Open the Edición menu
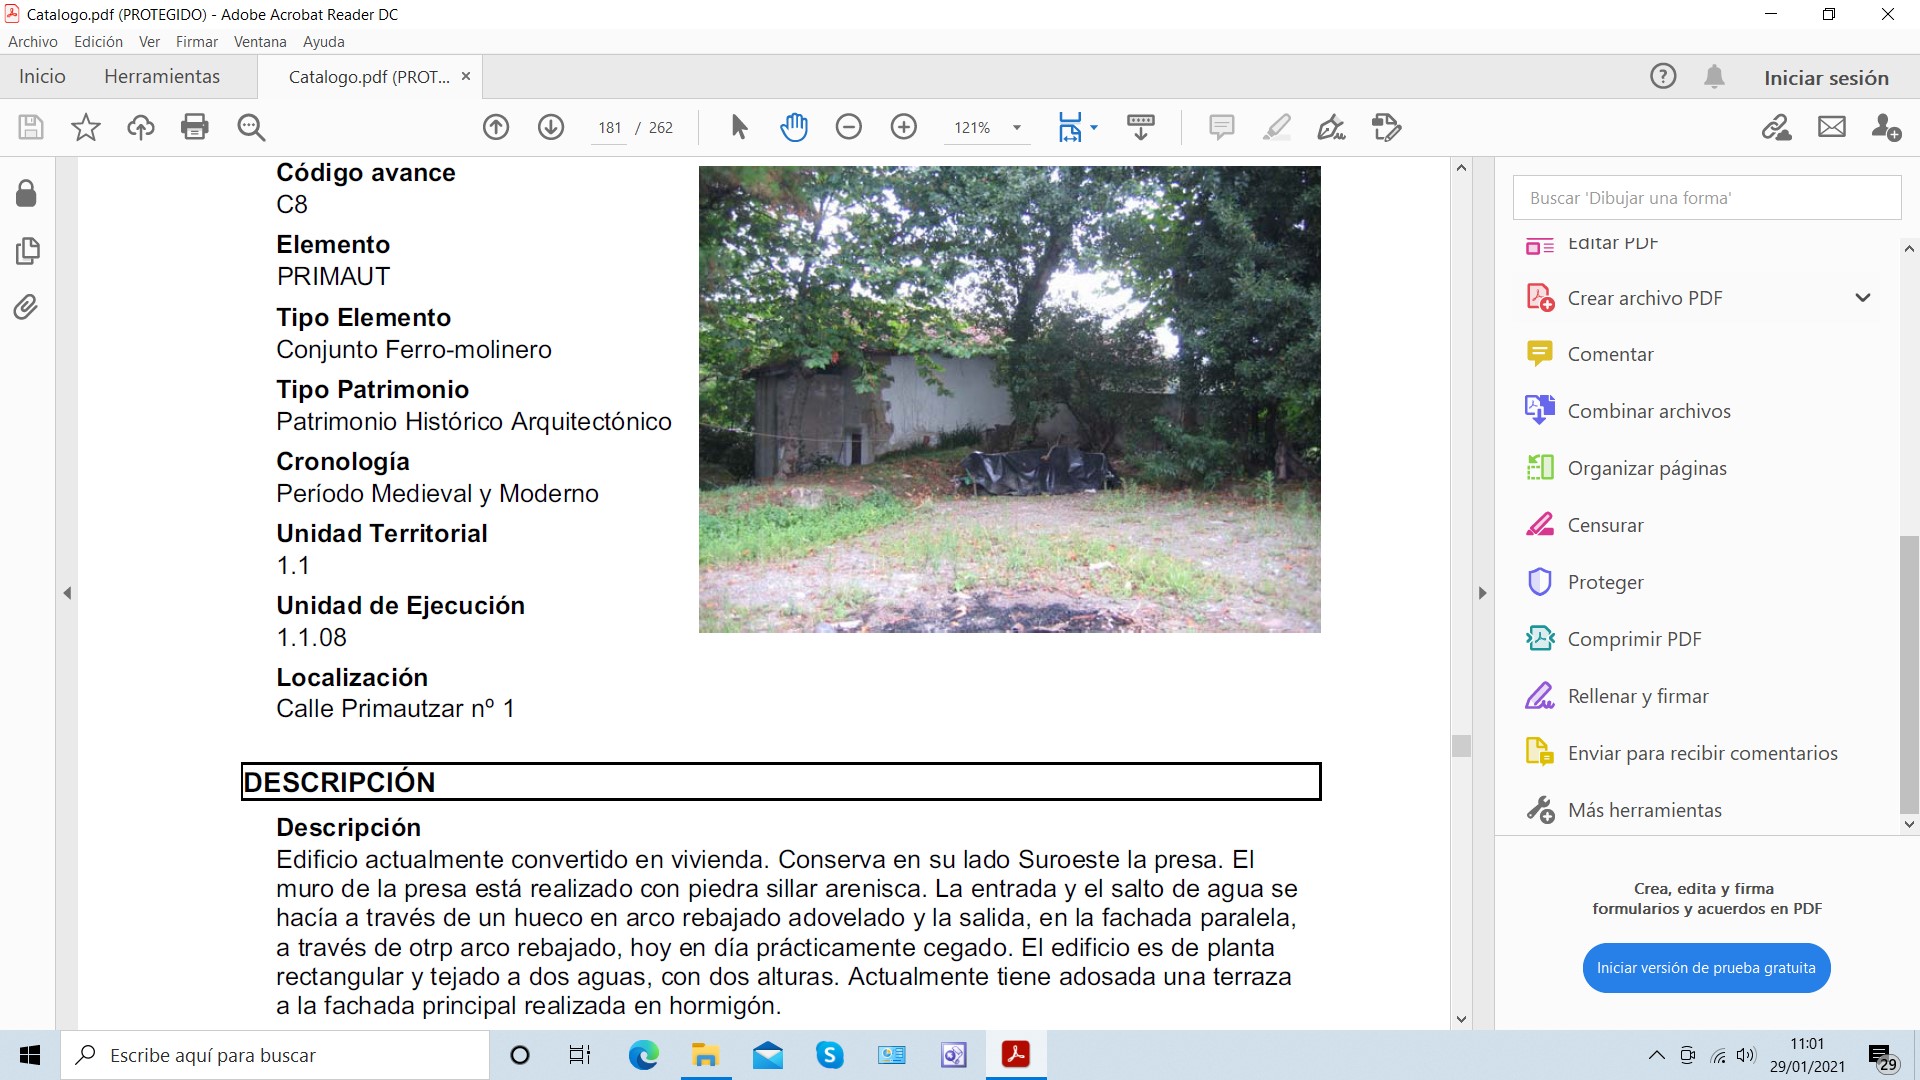Image resolution: width=1920 pixels, height=1080 pixels. coord(98,42)
